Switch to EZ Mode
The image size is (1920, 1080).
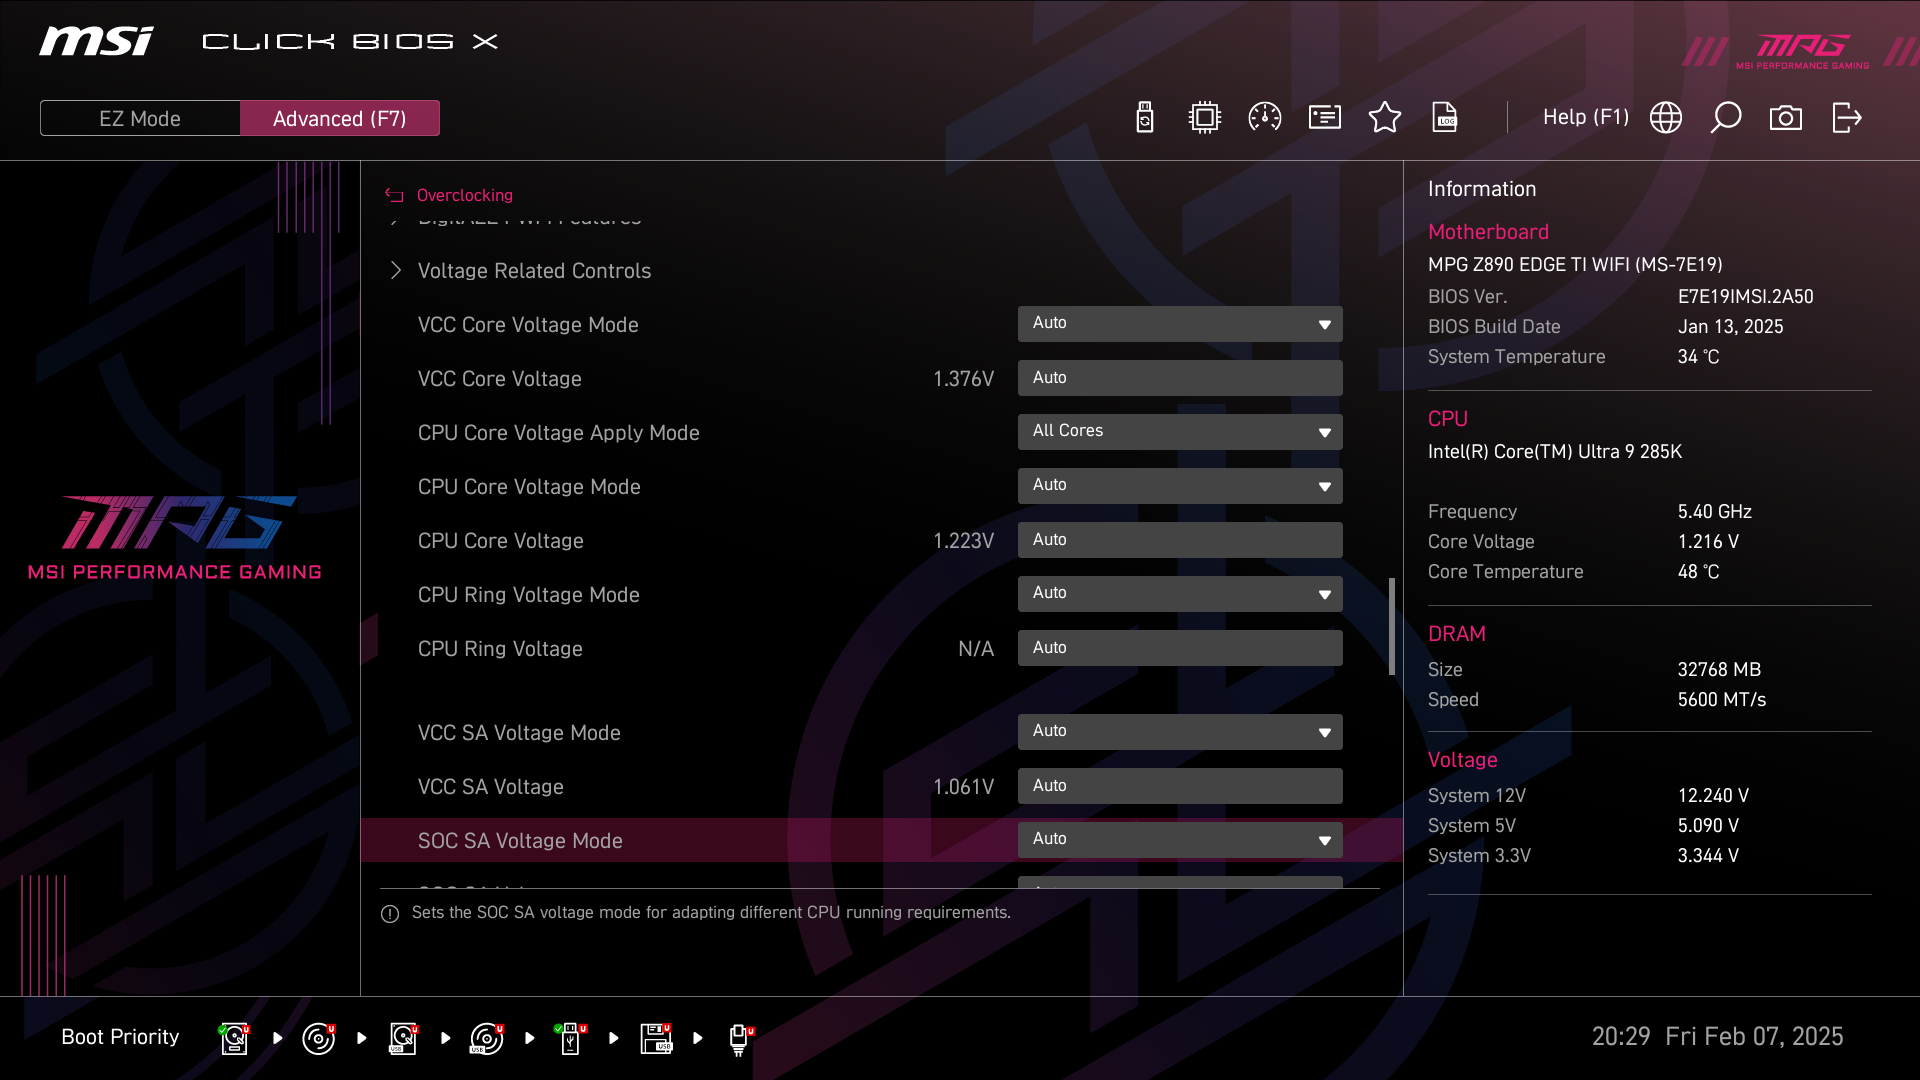(140, 119)
